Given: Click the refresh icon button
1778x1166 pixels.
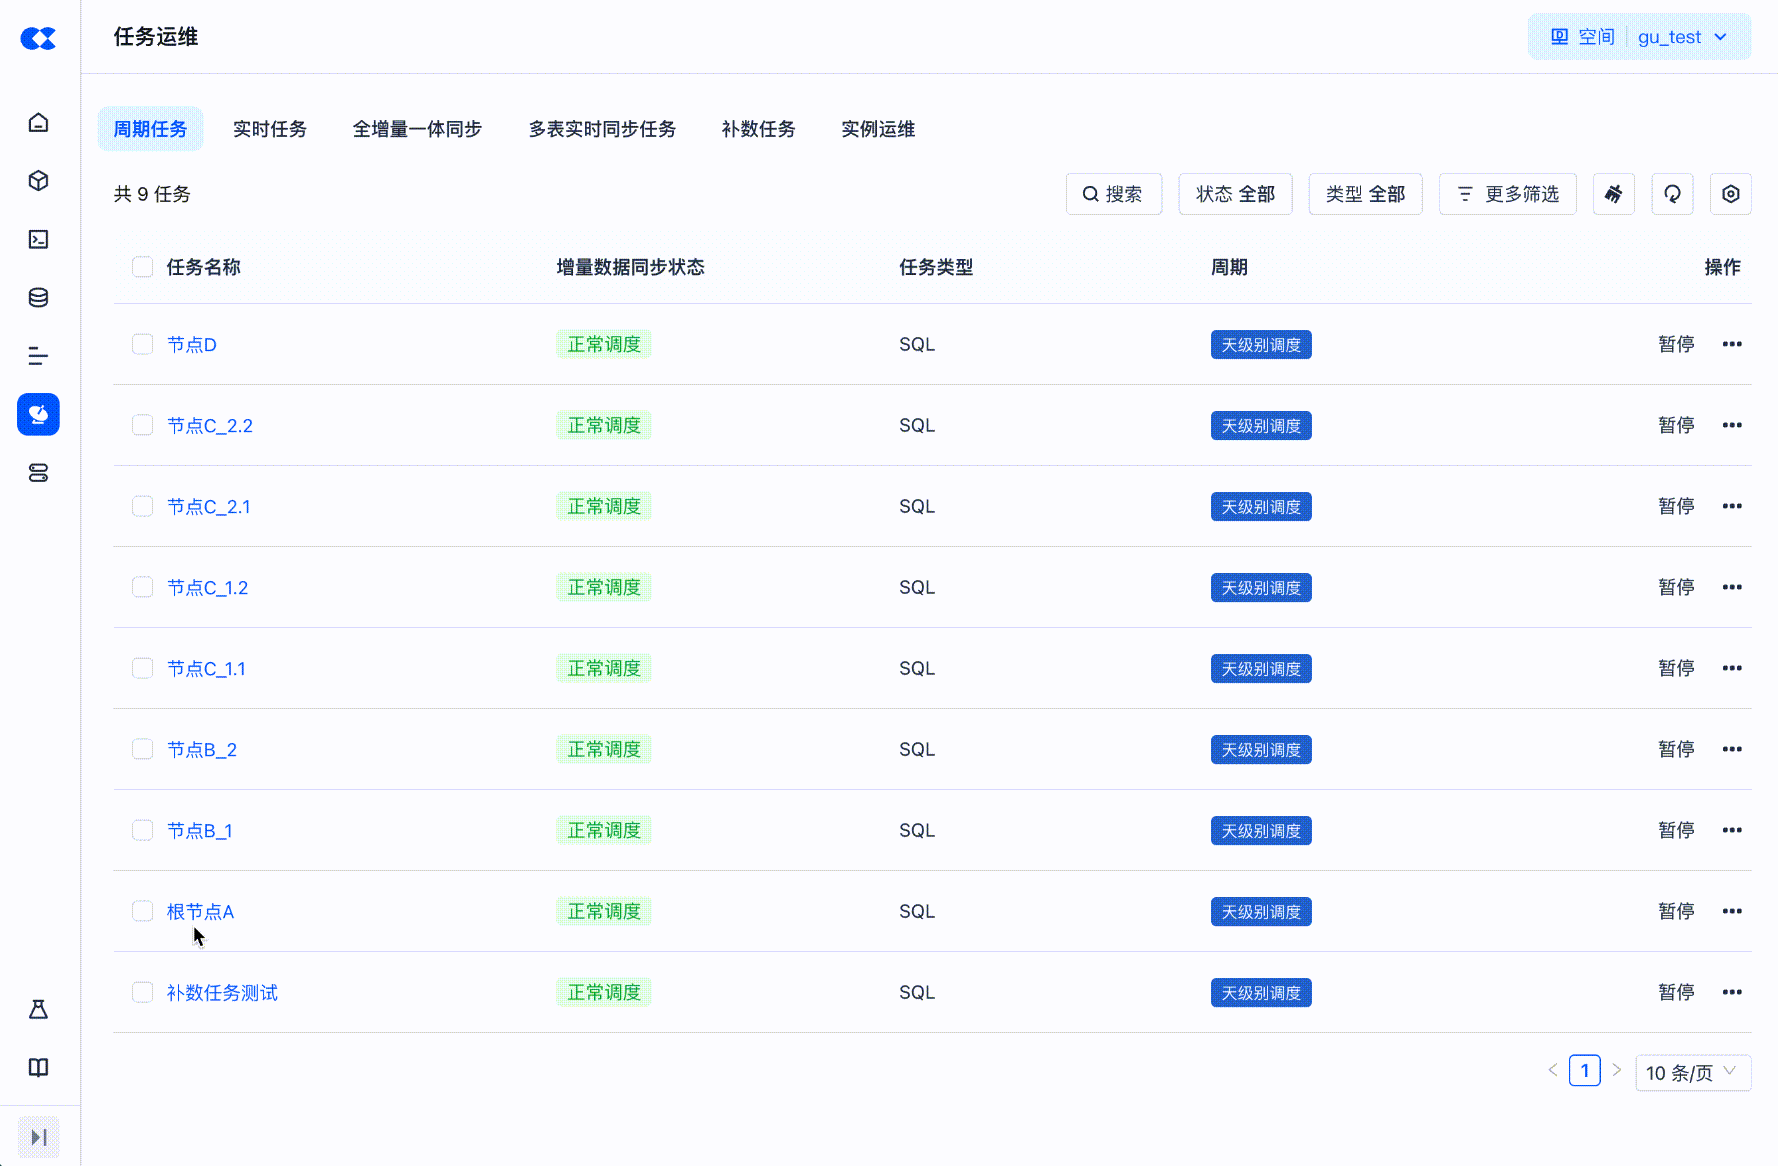Looking at the screenshot, I should pos(1672,194).
